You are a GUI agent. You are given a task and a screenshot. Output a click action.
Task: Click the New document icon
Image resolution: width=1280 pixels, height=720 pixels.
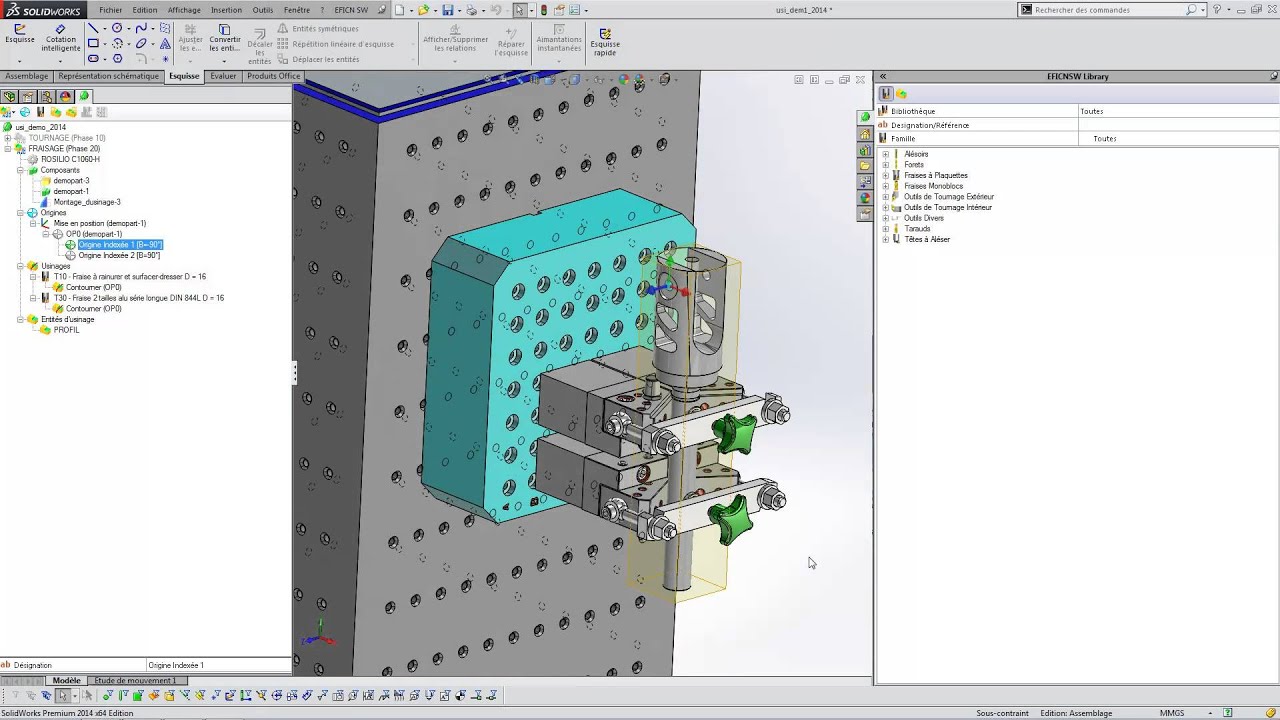pyautogui.click(x=400, y=10)
